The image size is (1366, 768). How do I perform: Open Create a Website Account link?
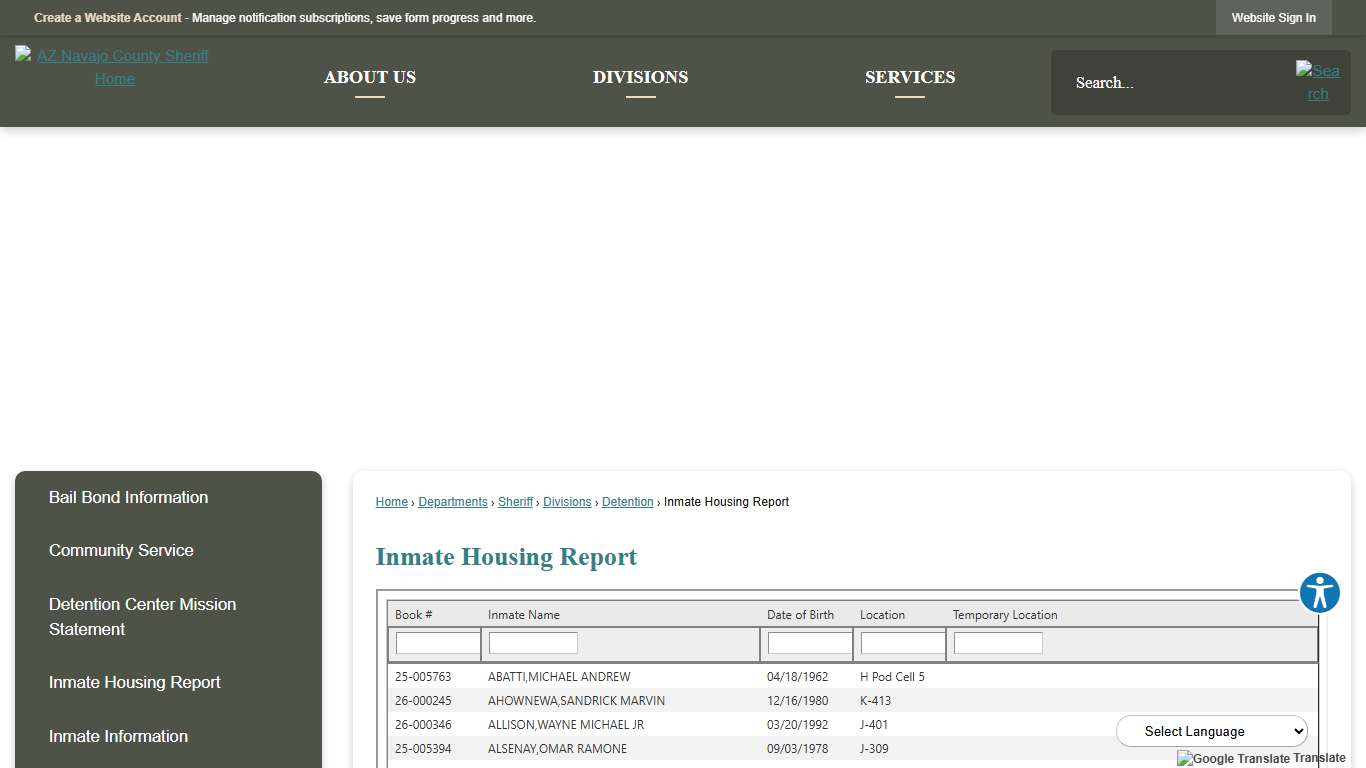pos(107,17)
